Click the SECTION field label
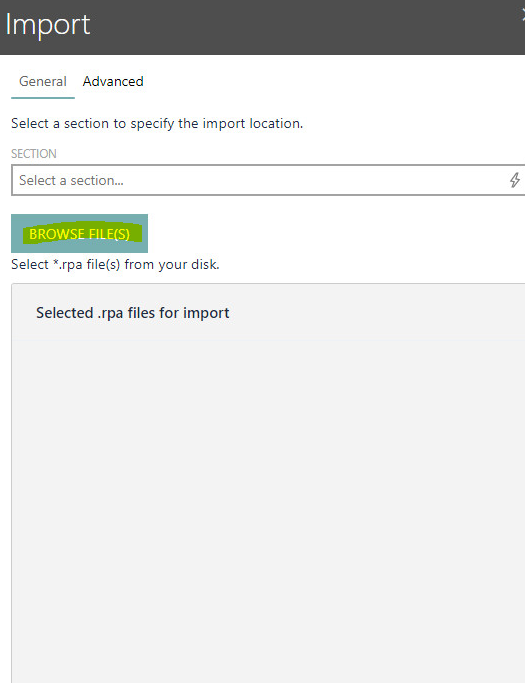The height and width of the screenshot is (683, 525). coord(34,154)
